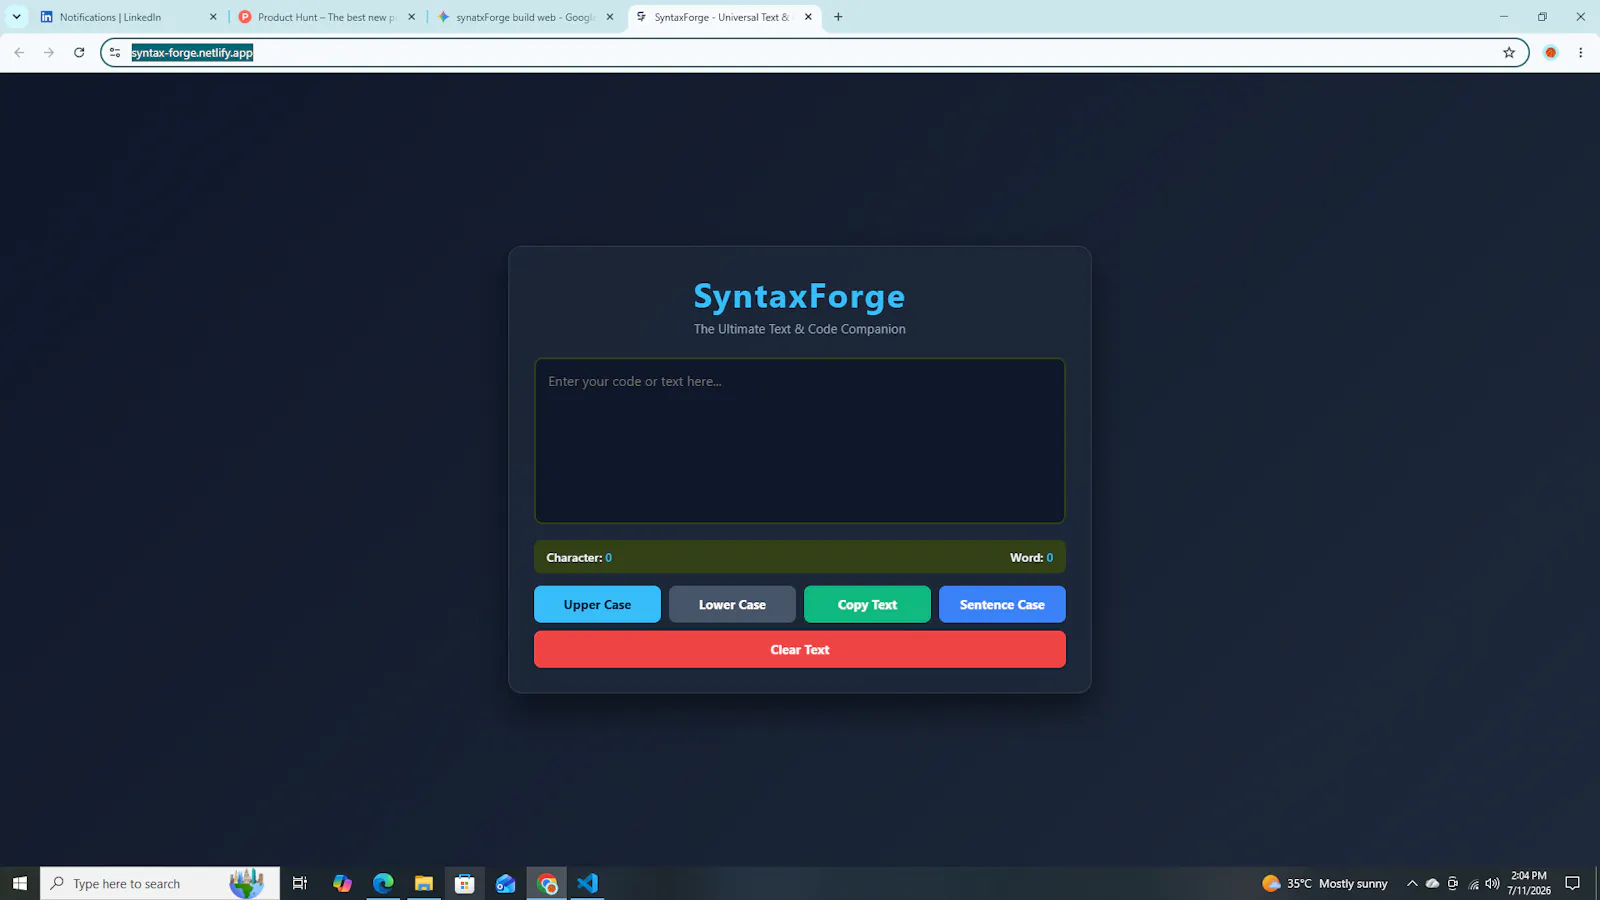
Task: Focus the code or text input area
Action: [x=800, y=441]
